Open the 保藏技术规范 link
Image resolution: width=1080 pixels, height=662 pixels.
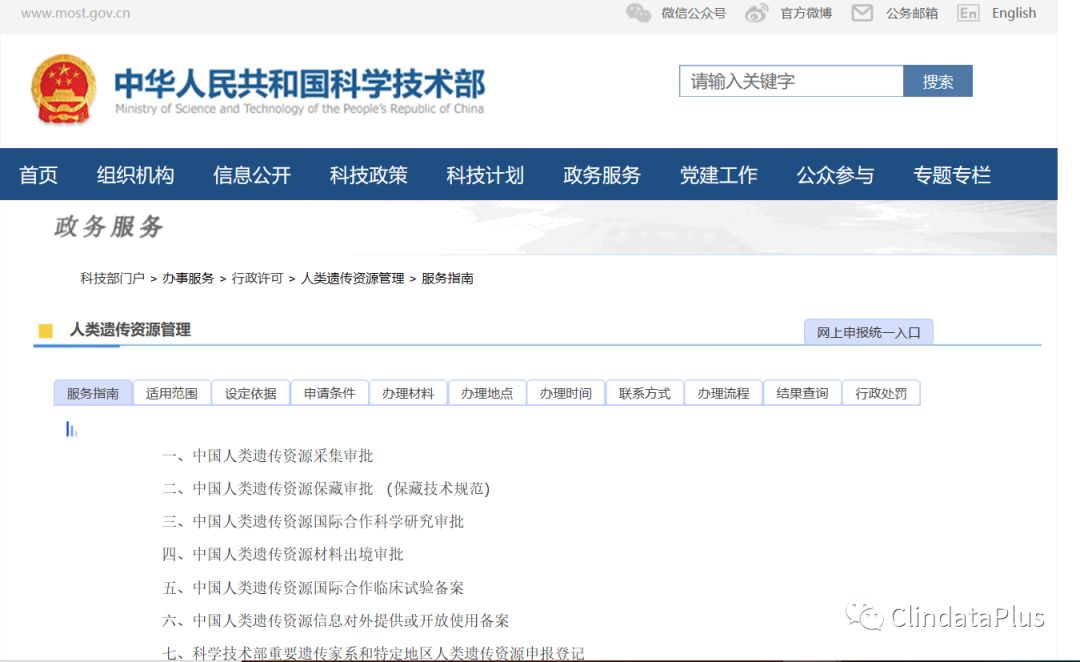pyautogui.click(x=438, y=489)
